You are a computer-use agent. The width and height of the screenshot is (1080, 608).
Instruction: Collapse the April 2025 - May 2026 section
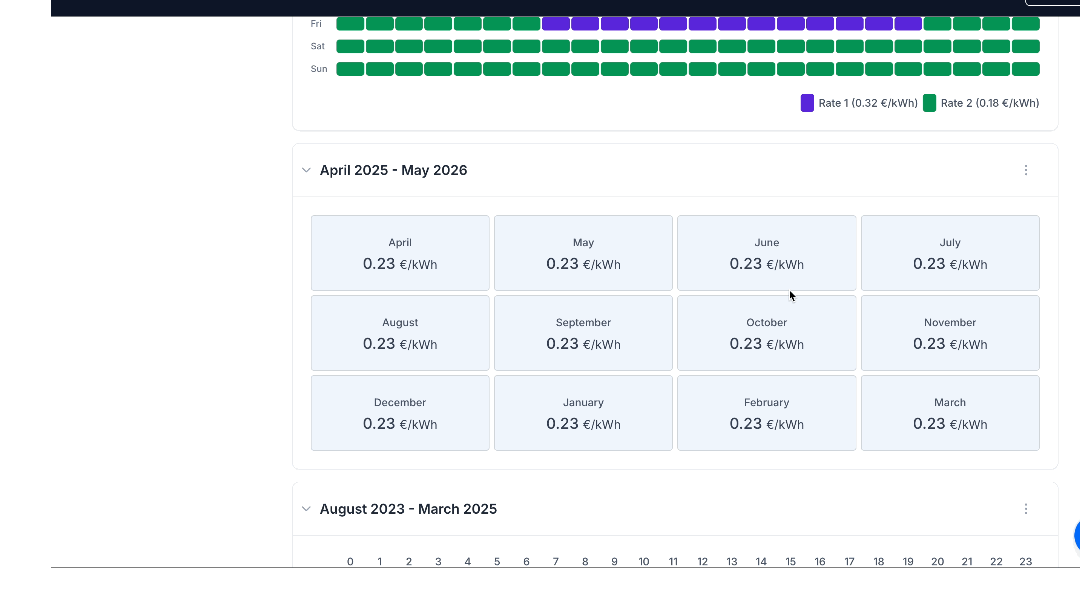coord(307,170)
